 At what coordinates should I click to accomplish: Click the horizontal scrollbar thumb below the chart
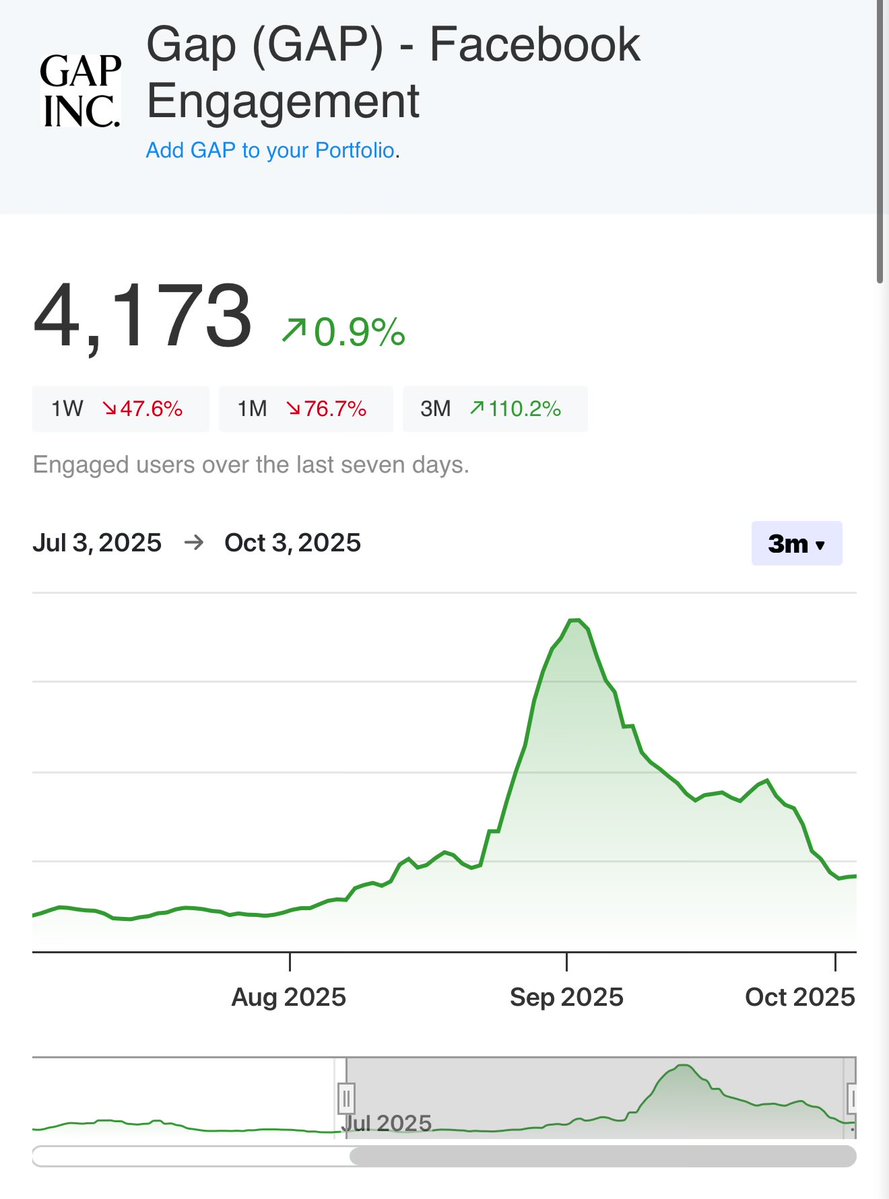click(602, 1155)
